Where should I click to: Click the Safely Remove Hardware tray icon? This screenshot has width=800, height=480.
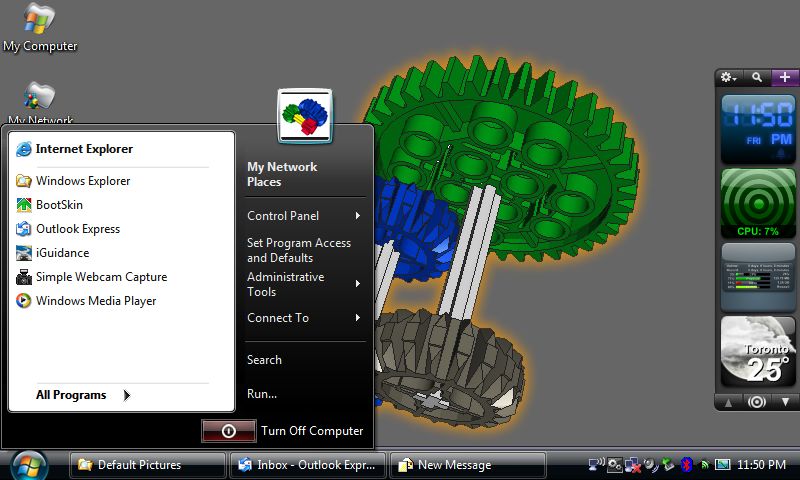click(x=668, y=465)
